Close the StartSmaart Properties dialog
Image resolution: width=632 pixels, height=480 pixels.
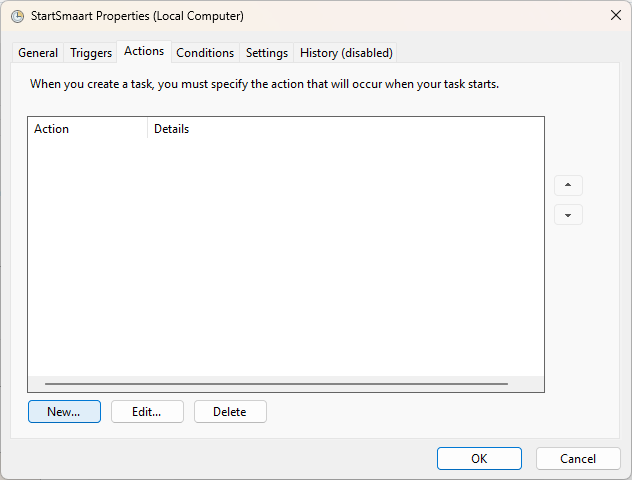(615, 15)
